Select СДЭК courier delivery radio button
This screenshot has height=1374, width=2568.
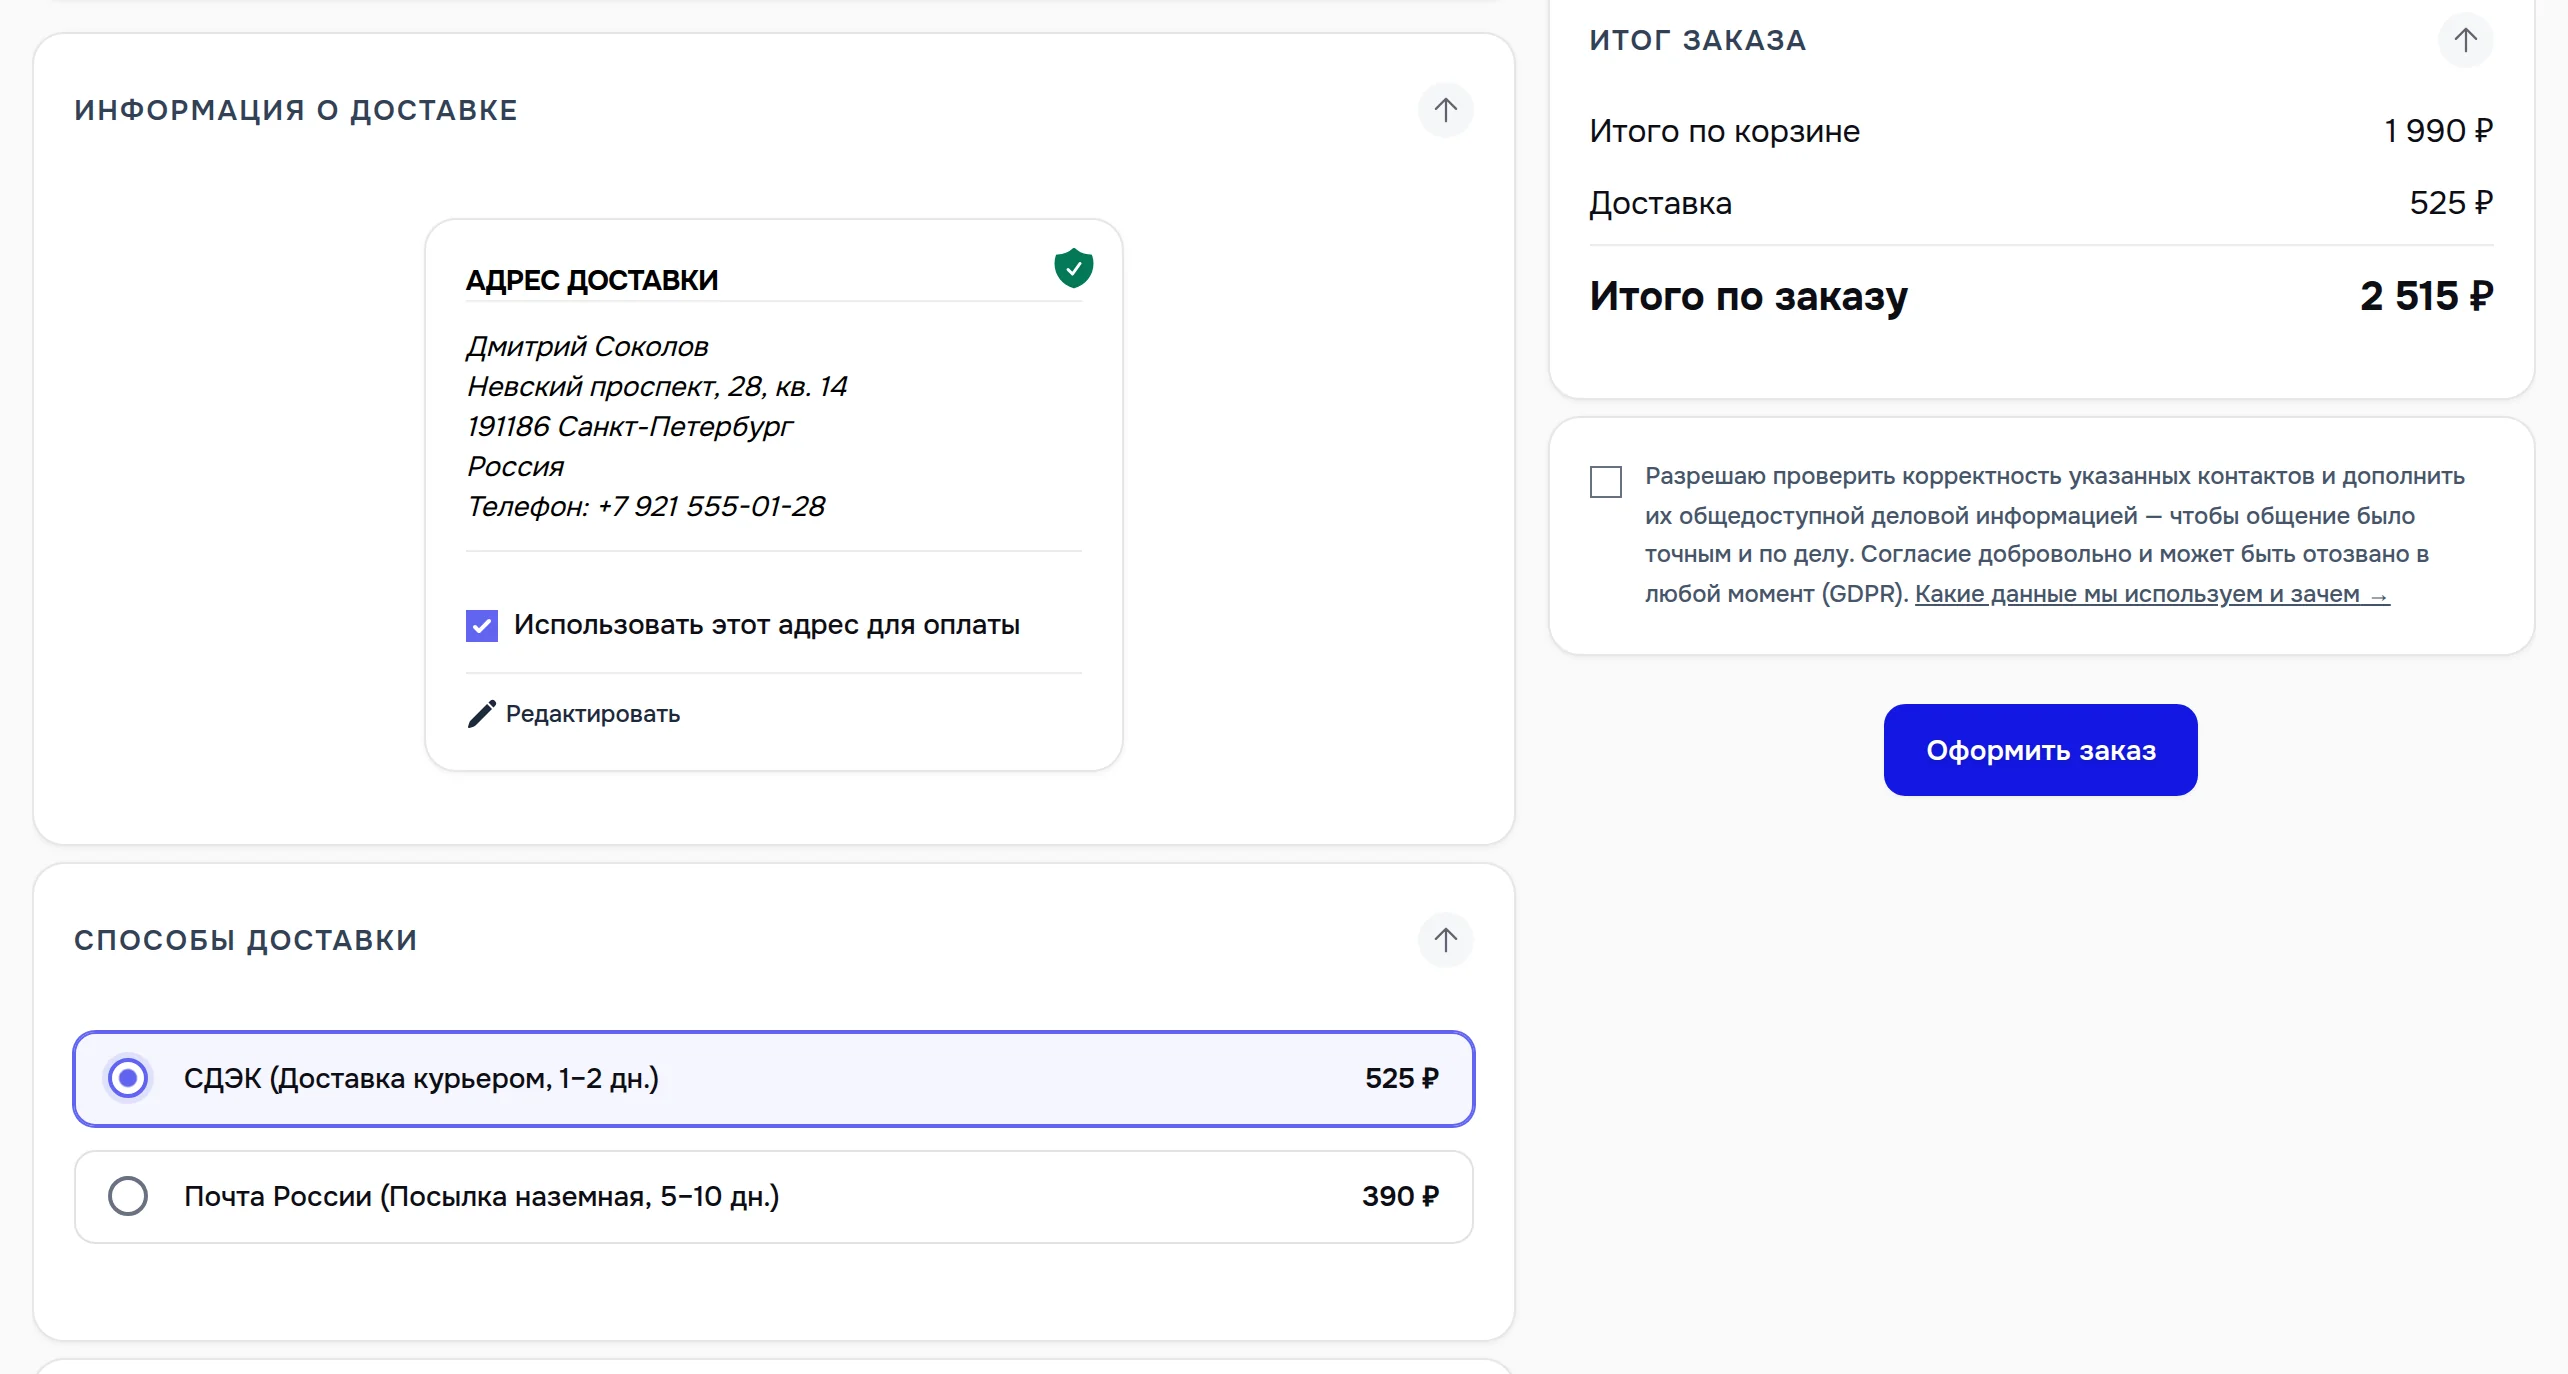coord(128,1078)
